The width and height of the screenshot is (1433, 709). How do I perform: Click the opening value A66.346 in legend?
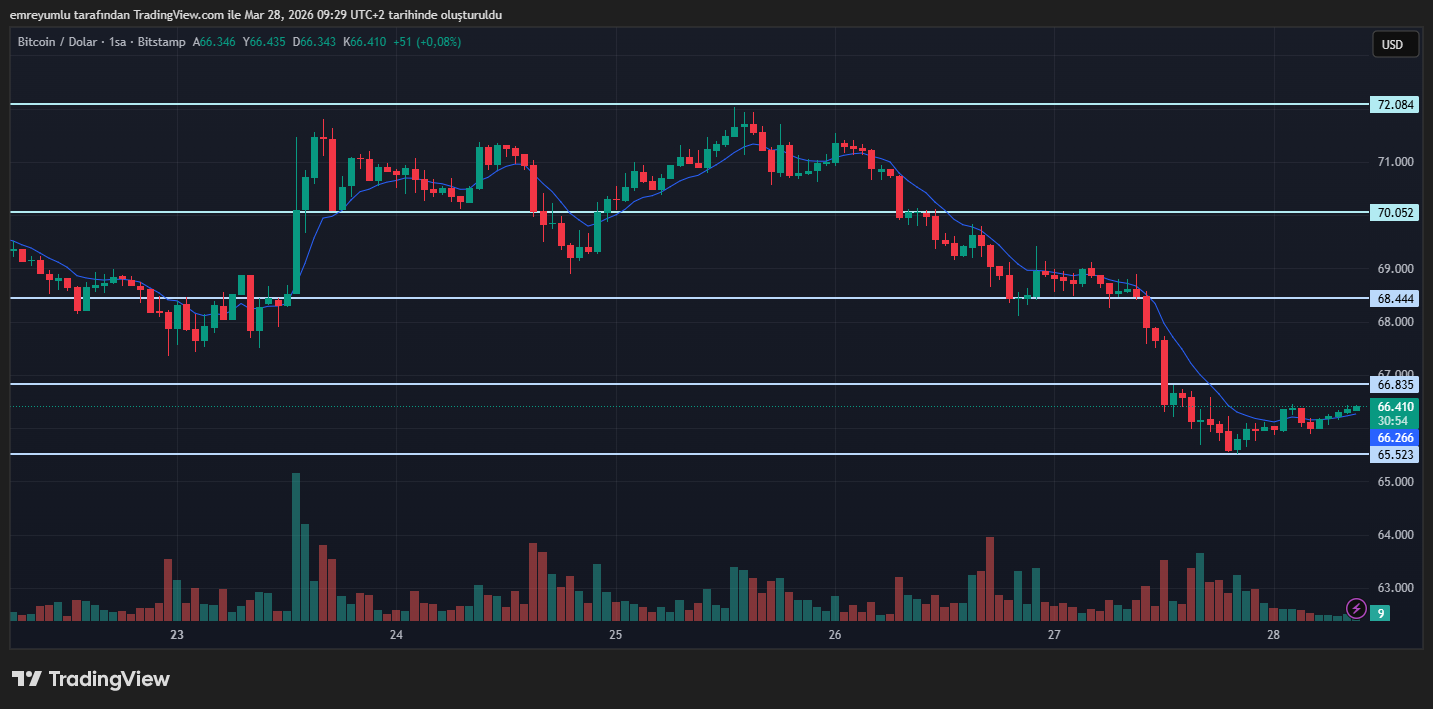click(x=215, y=42)
